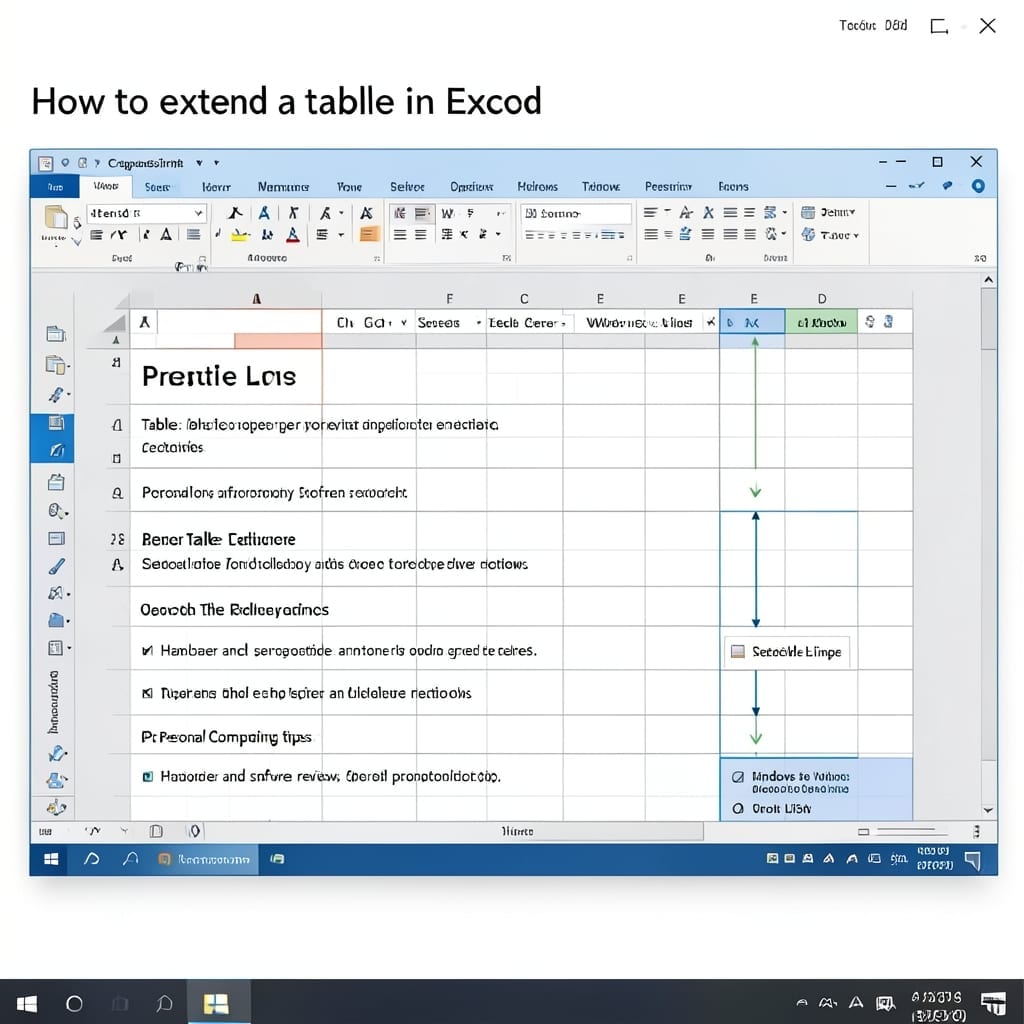Select the 'Oroit LiSn' radio option
Image resolution: width=1024 pixels, height=1024 pixels.
point(738,808)
